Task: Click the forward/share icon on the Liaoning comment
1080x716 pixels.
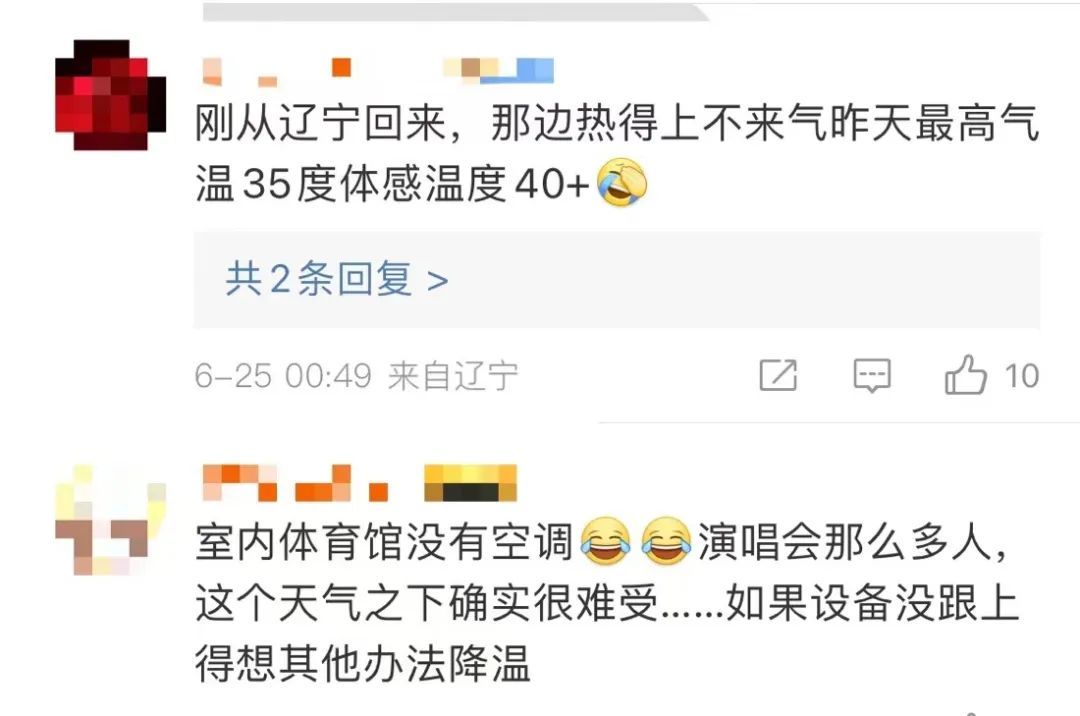Action: [778, 375]
